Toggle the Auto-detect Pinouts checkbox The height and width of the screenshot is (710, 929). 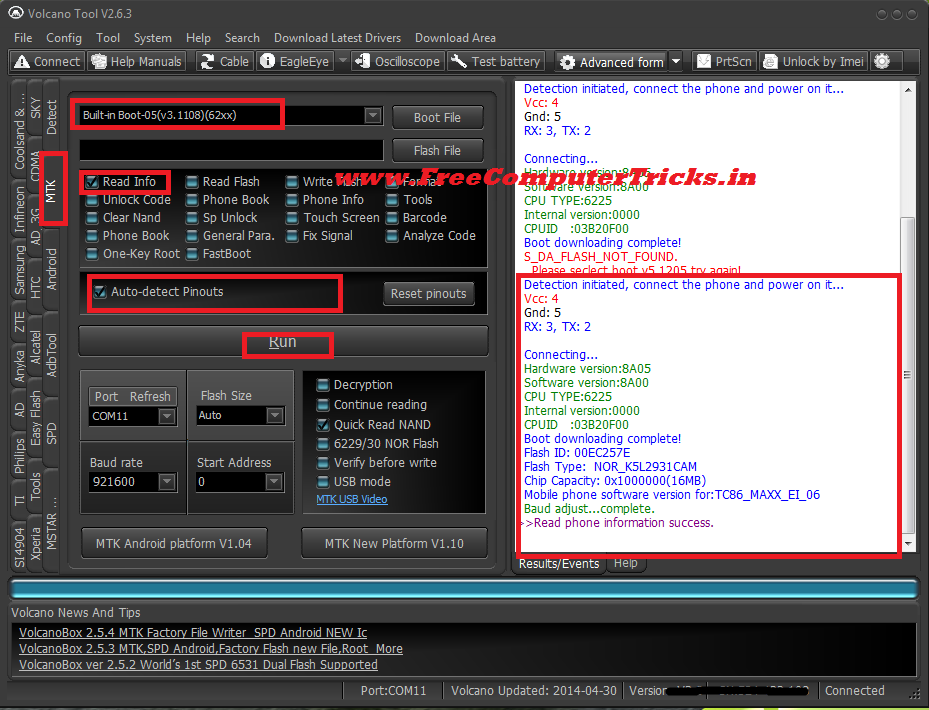click(x=100, y=292)
